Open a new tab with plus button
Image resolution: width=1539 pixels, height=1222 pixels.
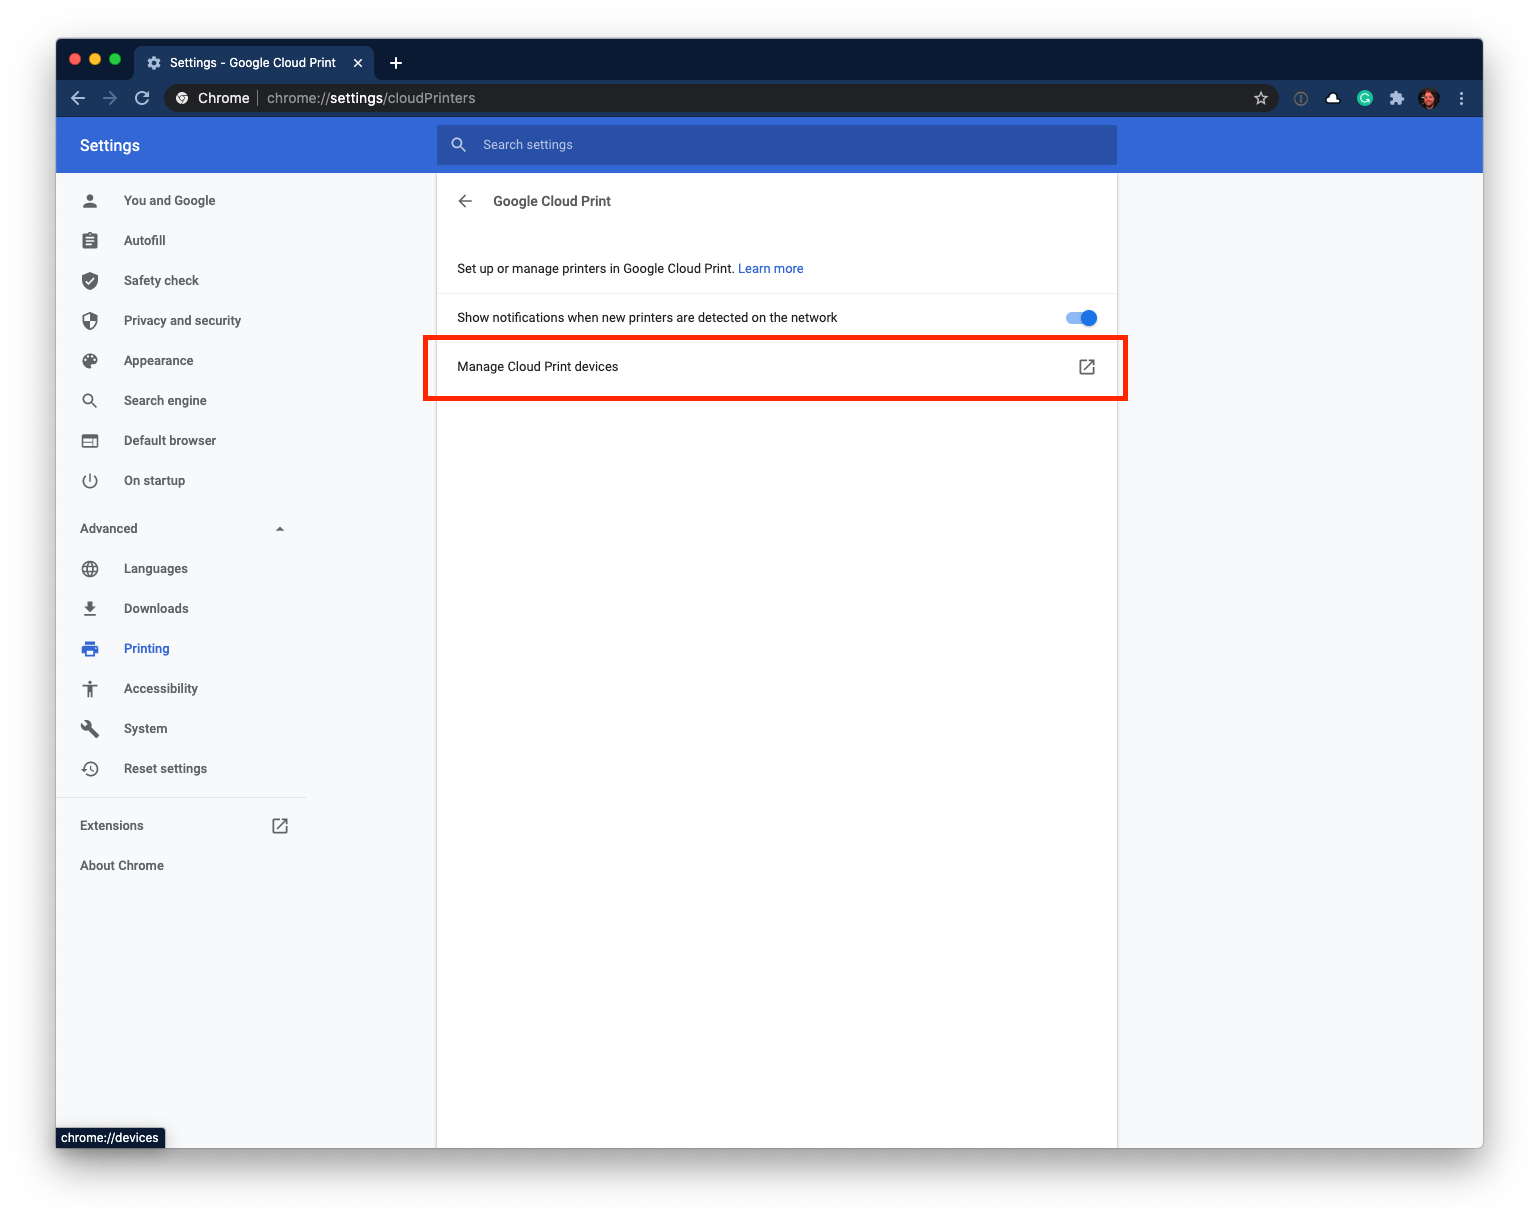[x=396, y=63]
